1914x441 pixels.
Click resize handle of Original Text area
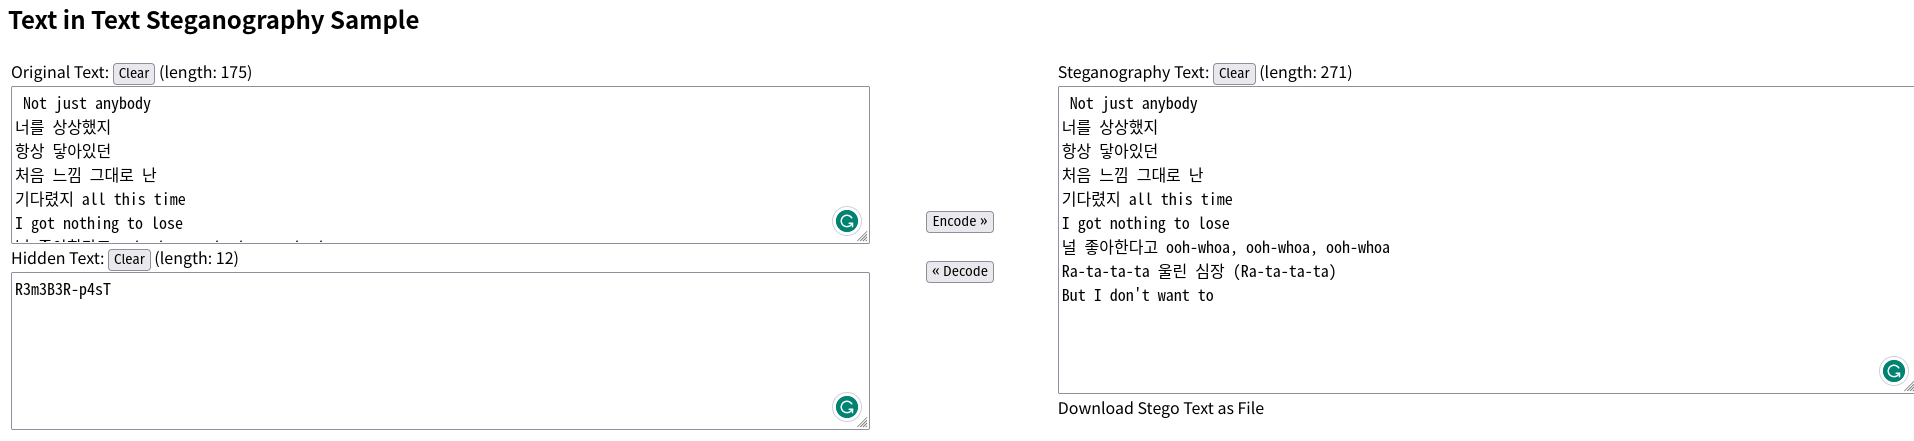pos(863,237)
